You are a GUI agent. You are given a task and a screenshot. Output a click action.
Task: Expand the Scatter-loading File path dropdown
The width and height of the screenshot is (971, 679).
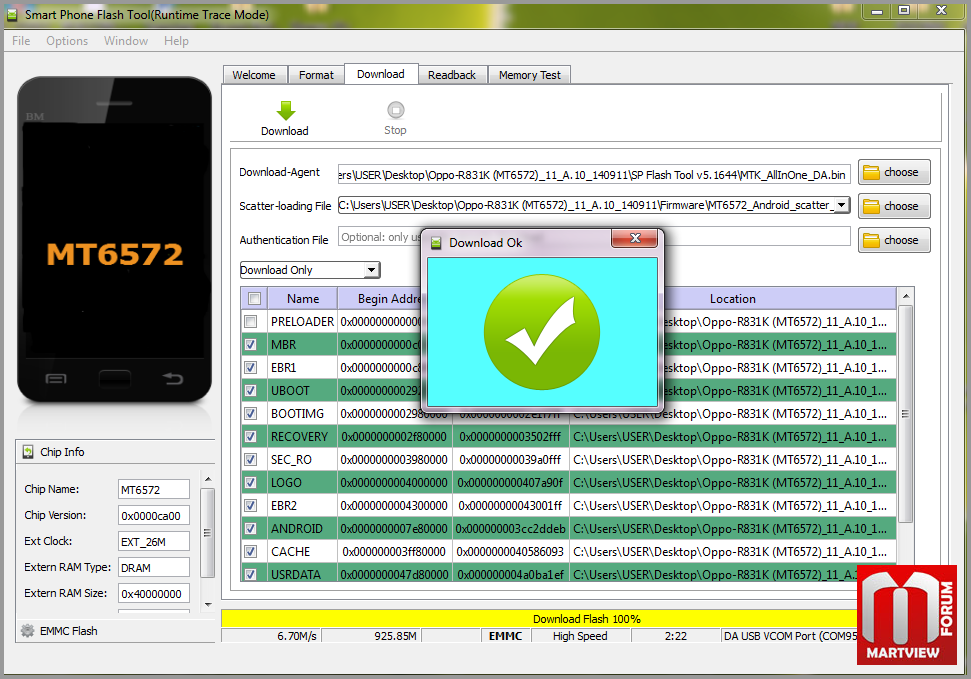[x=841, y=205]
